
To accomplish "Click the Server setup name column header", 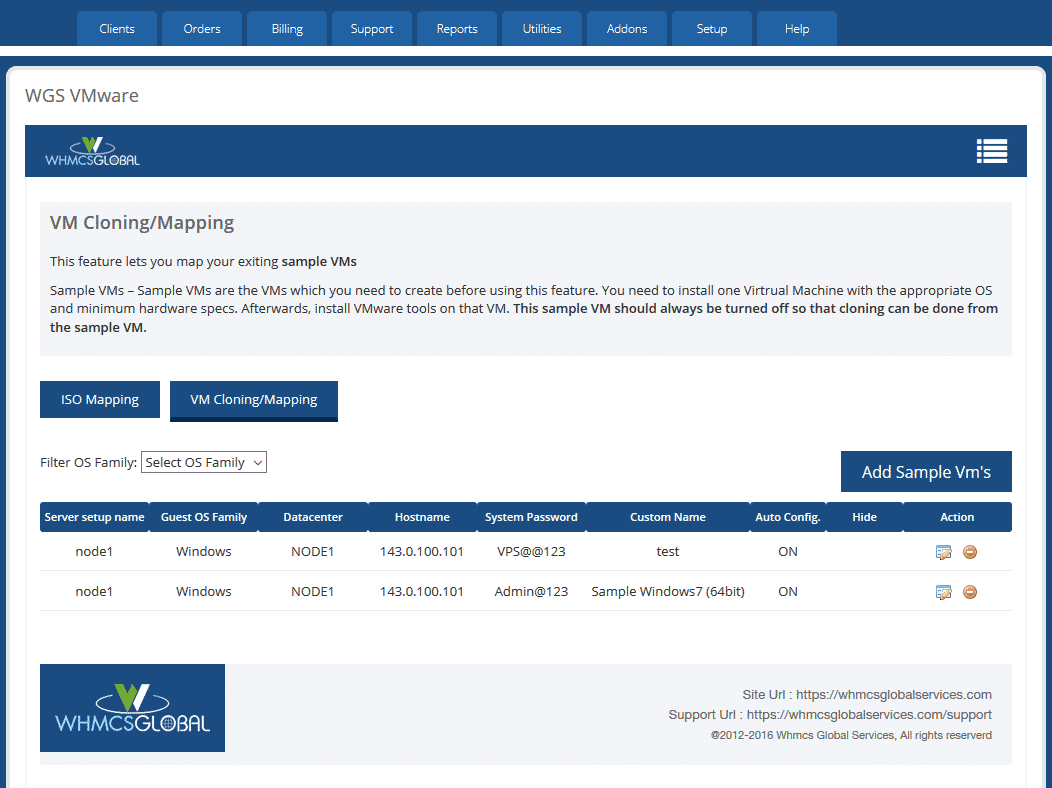I will point(94,517).
